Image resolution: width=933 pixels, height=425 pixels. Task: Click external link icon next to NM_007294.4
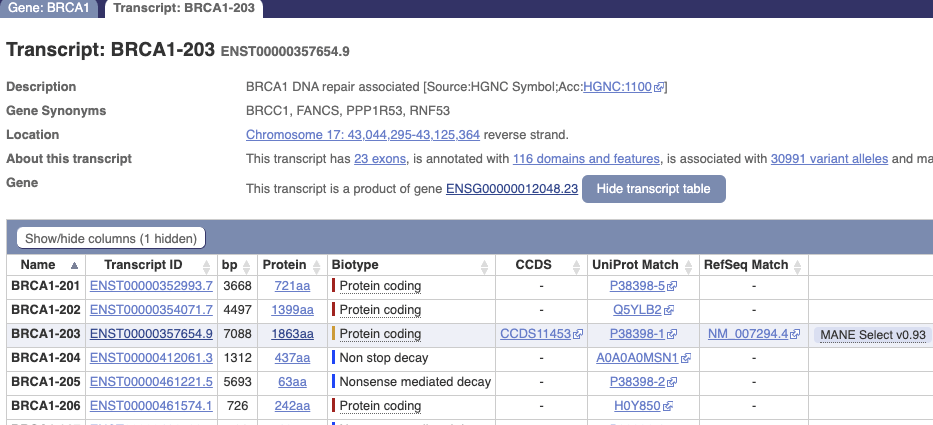(x=797, y=335)
